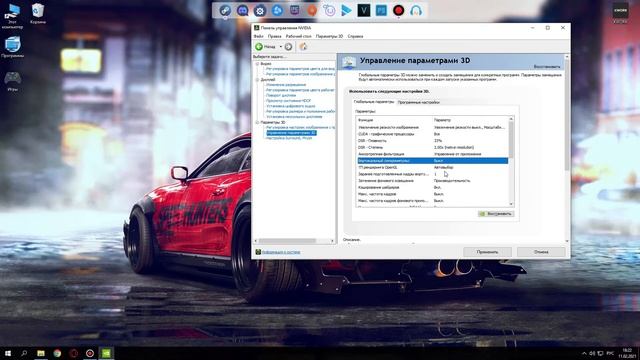Select "Установка цифрового аудио" tree item
Viewport: 640px width, 360px height.
point(291,106)
